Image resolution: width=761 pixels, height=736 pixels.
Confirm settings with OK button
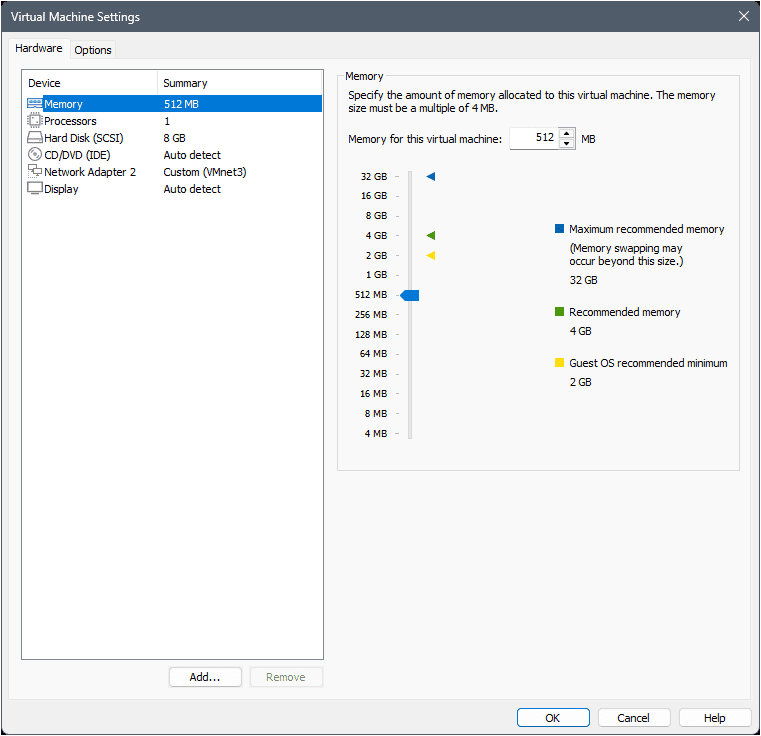click(x=553, y=718)
